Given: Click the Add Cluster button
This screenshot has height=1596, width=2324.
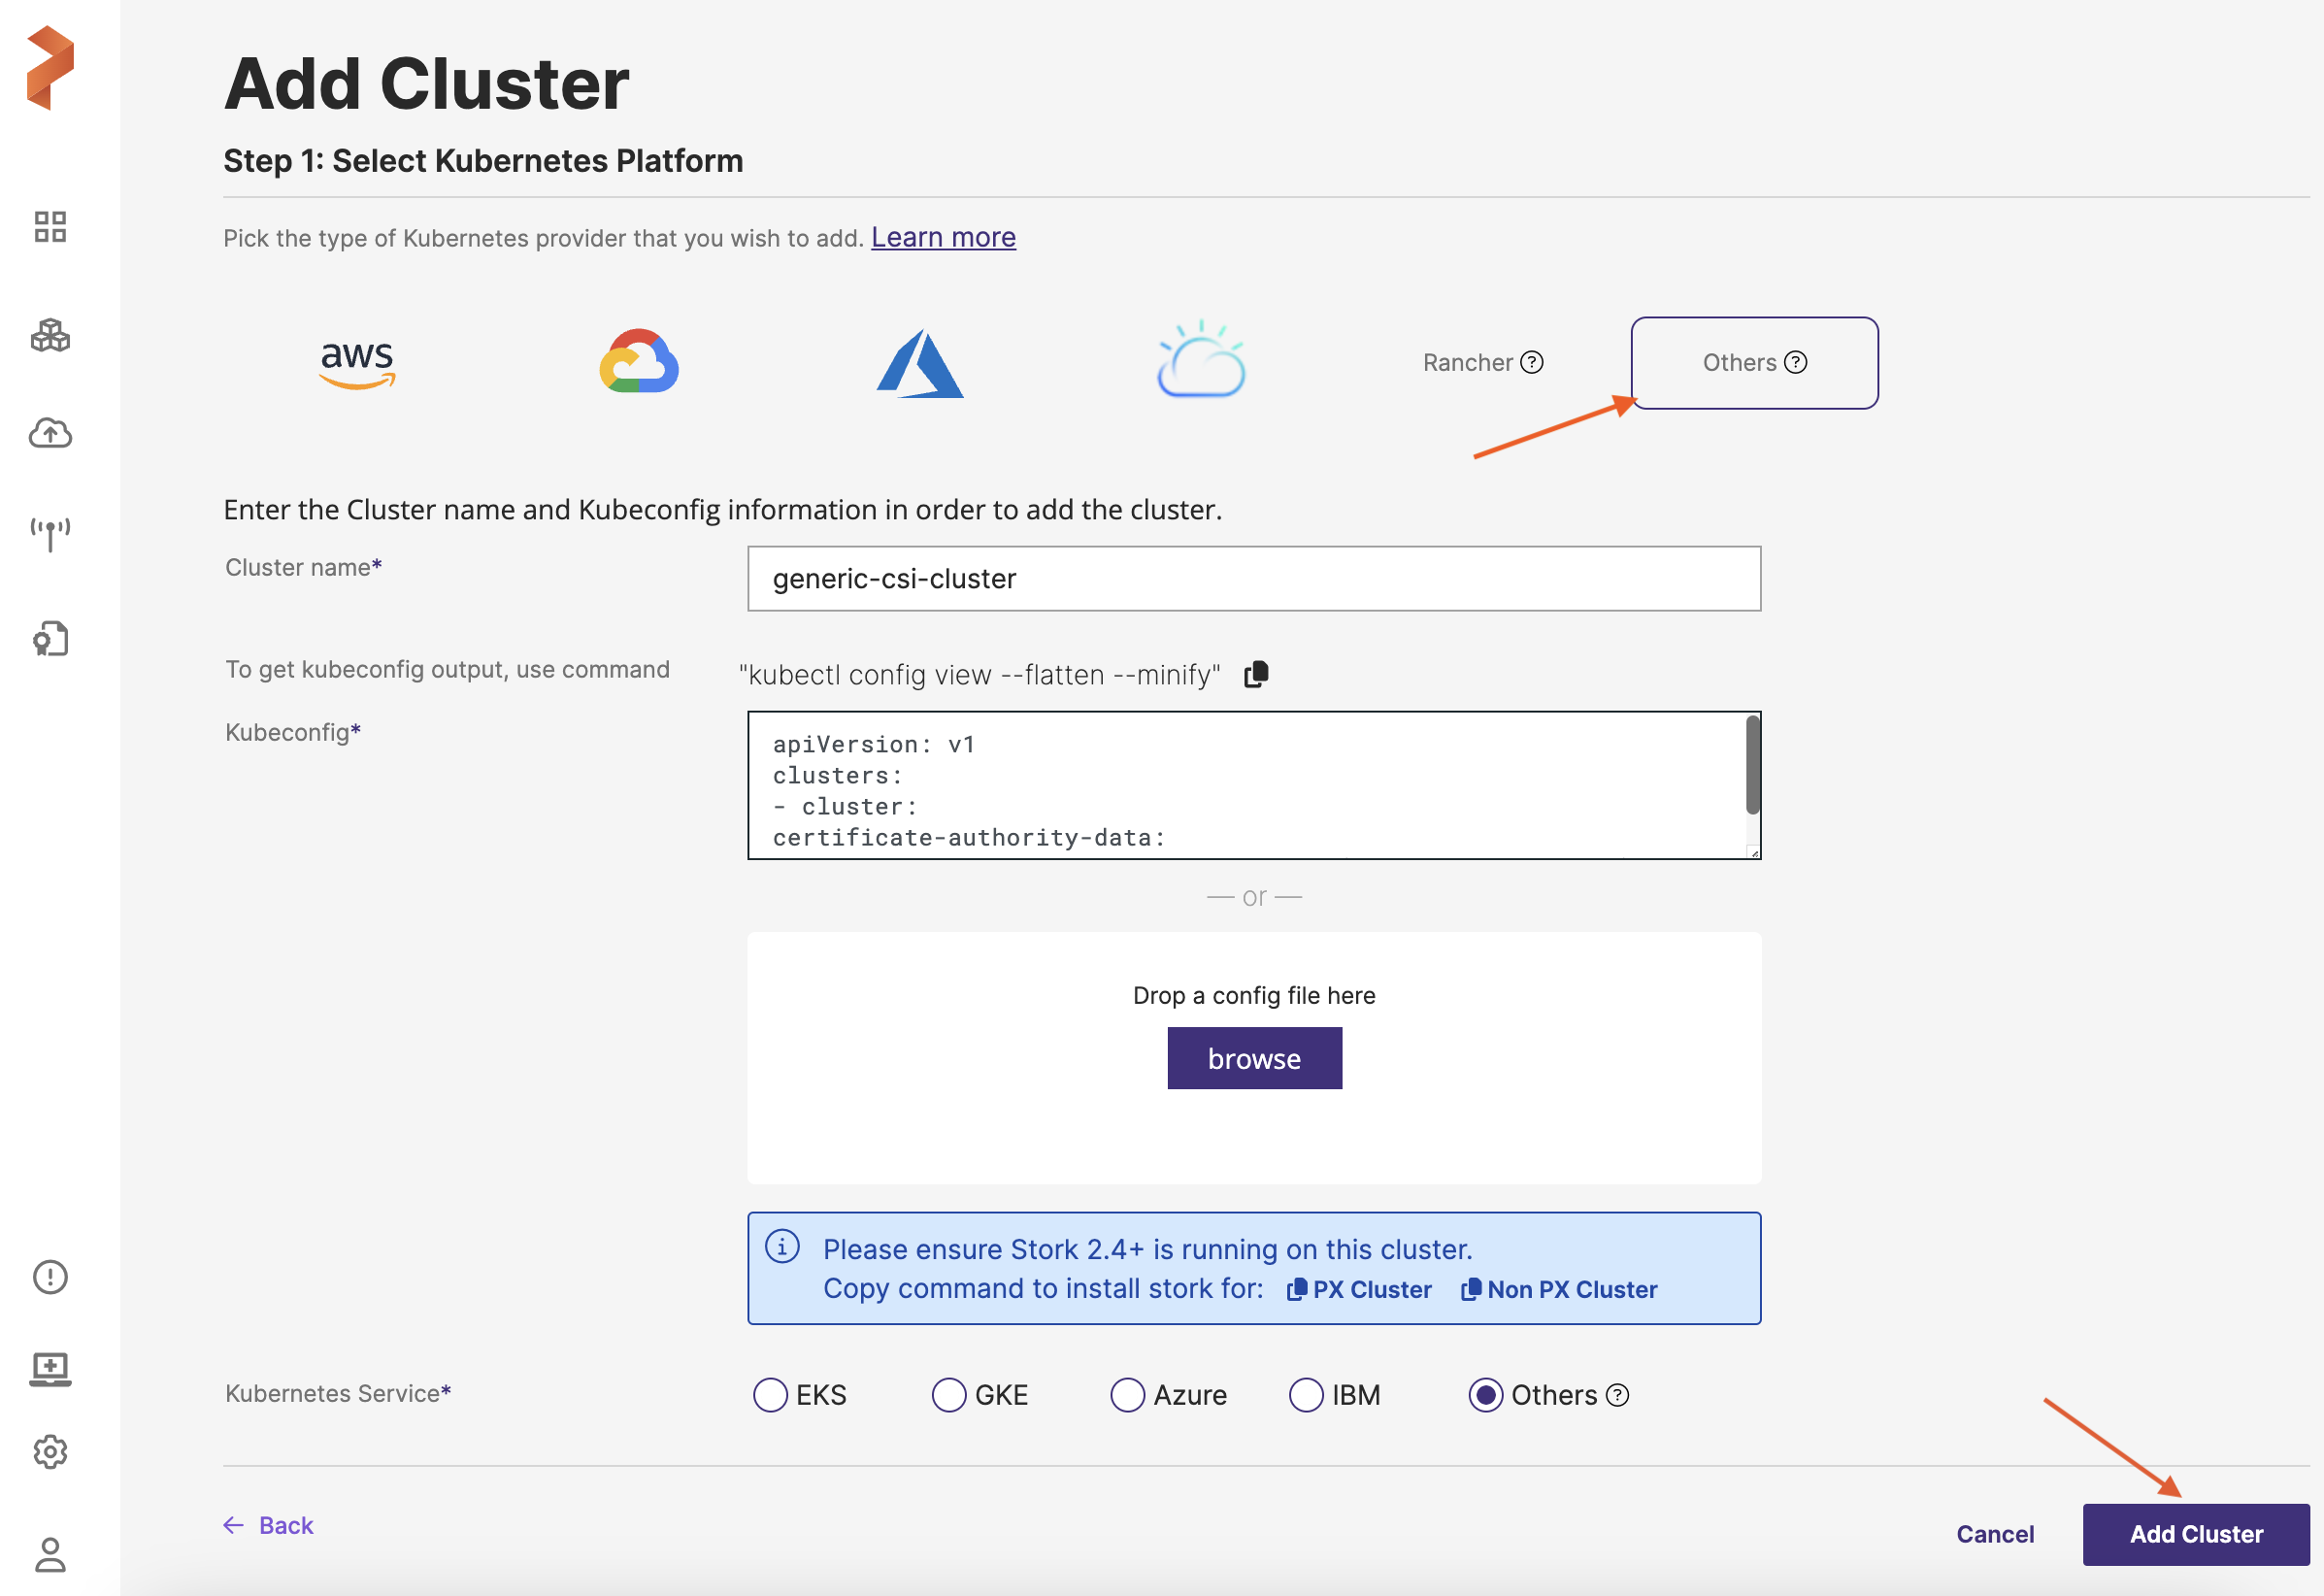Looking at the screenshot, I should (x=2195, y=1534).
